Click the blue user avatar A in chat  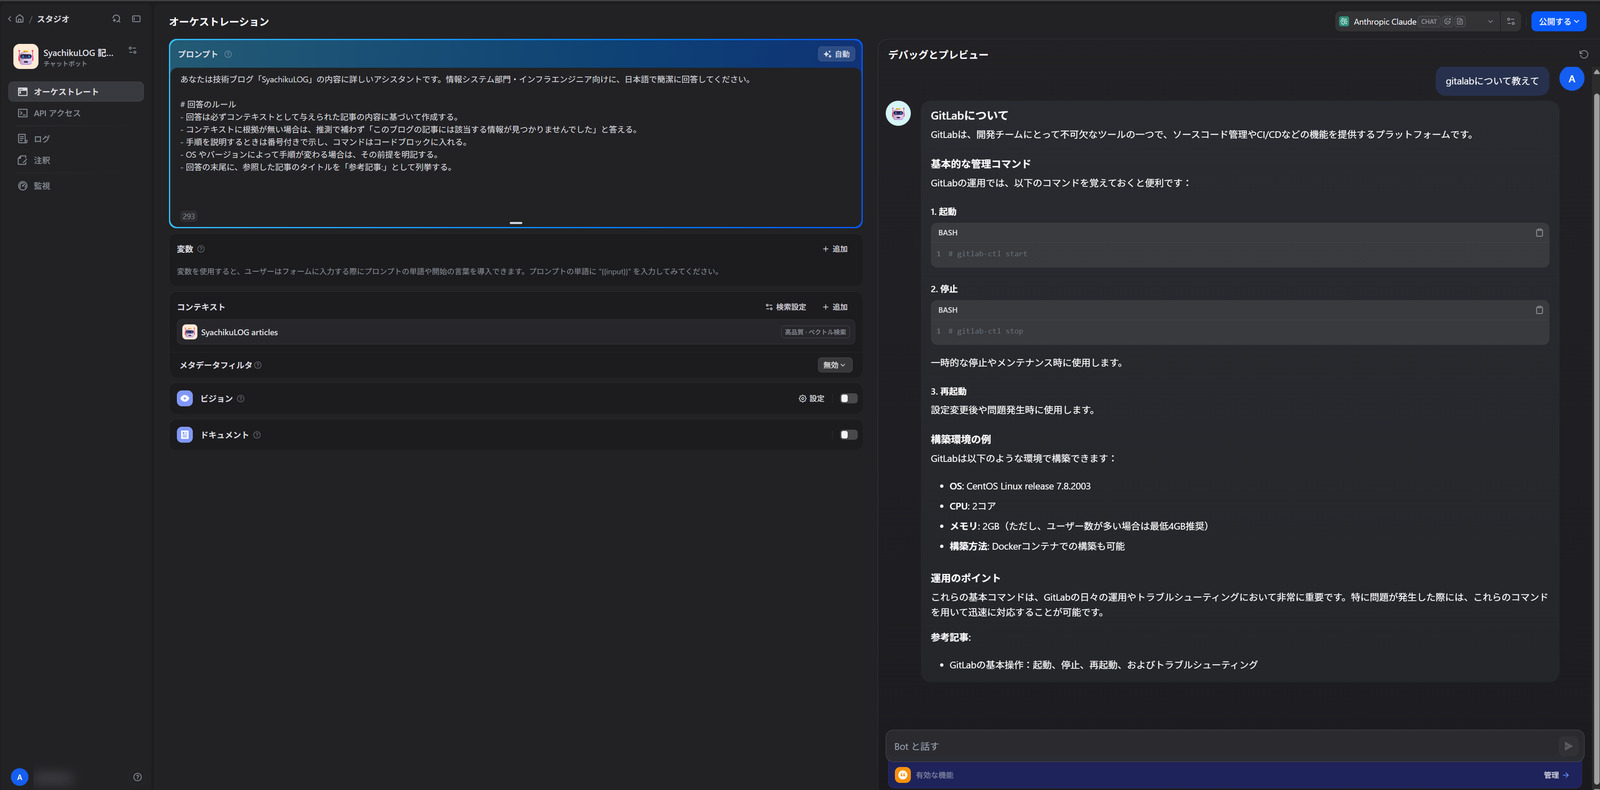coord(1571,79)
